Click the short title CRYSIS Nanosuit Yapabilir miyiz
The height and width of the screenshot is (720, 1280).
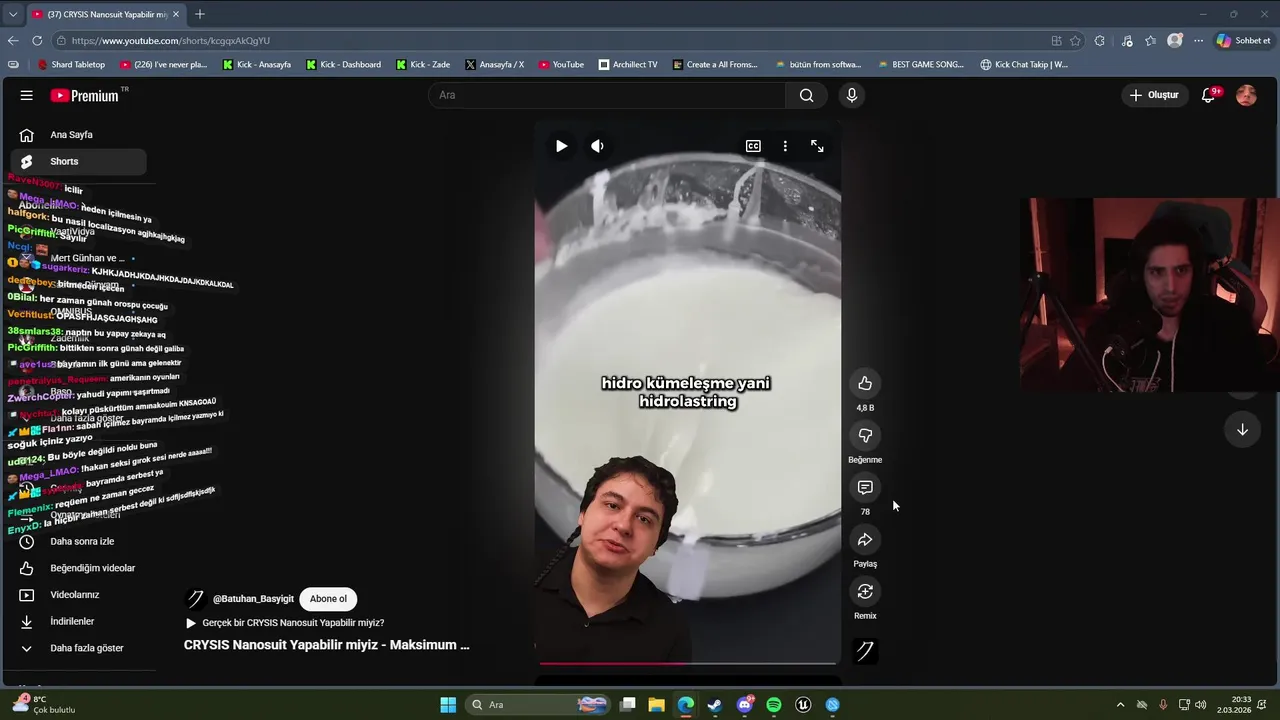pos(326,645)
